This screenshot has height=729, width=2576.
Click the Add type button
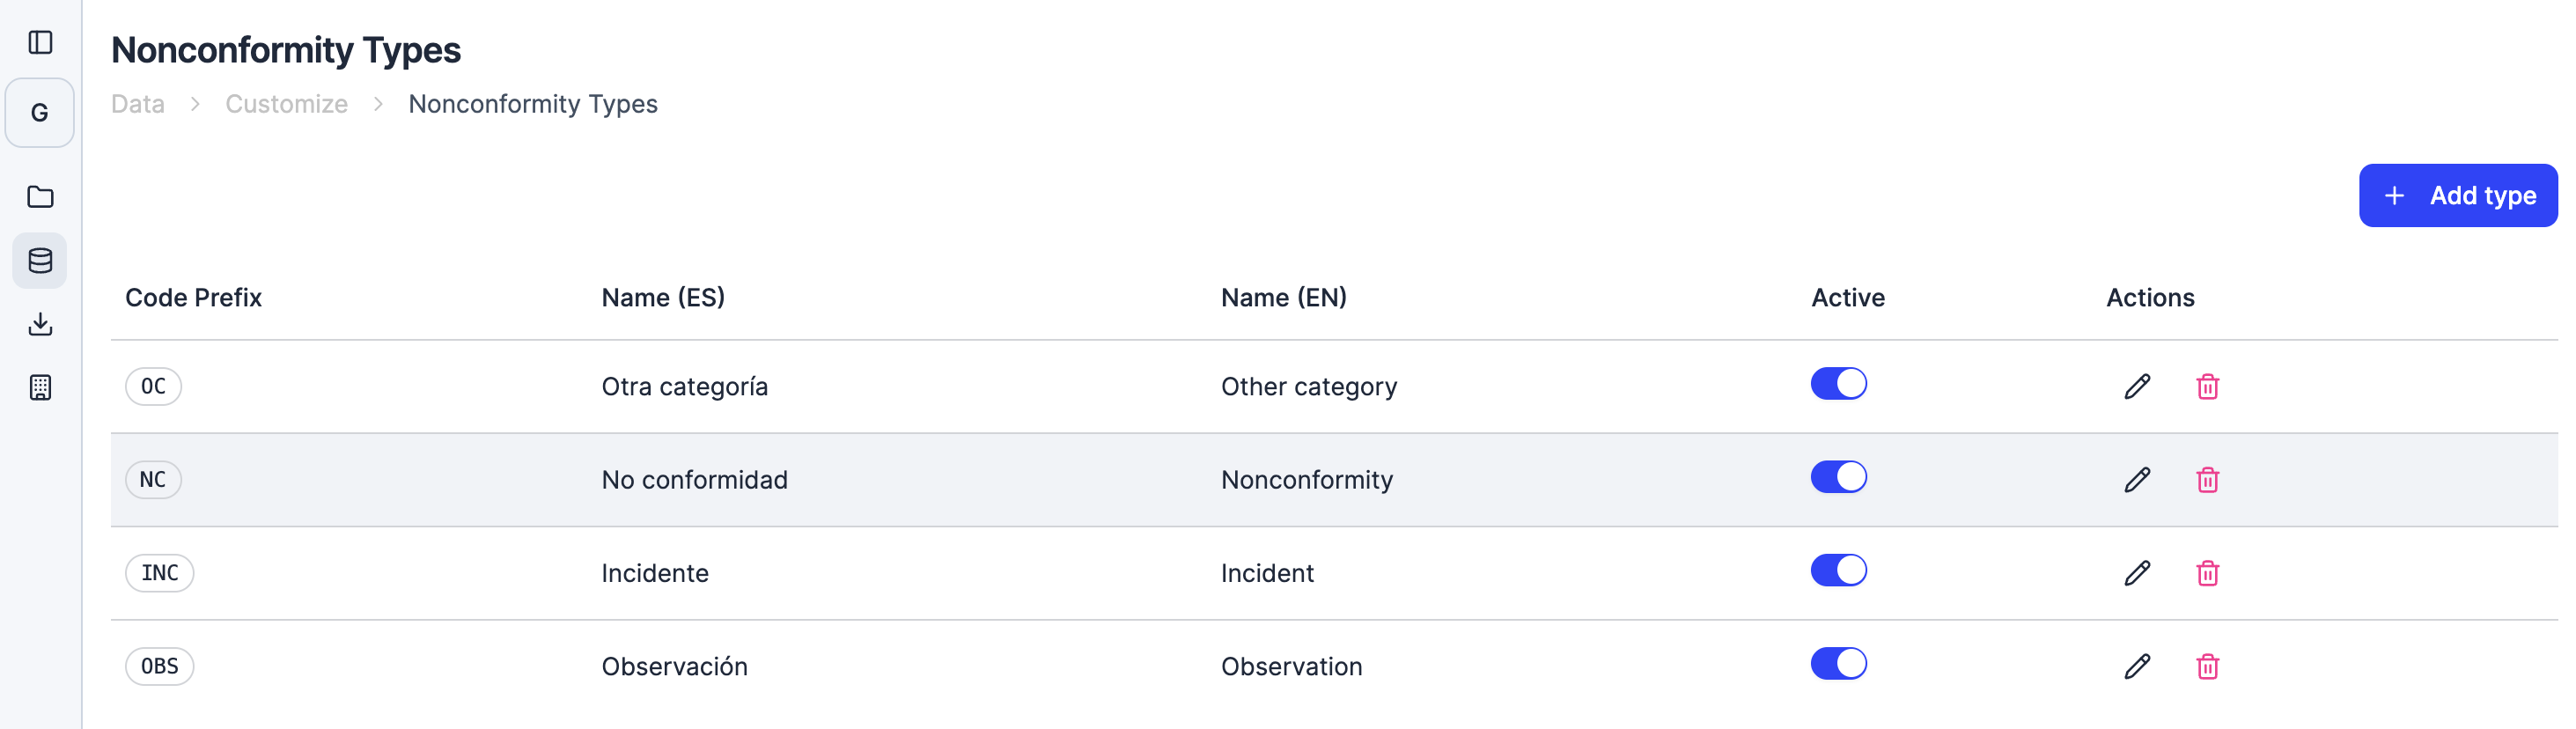pos(2458,195)
